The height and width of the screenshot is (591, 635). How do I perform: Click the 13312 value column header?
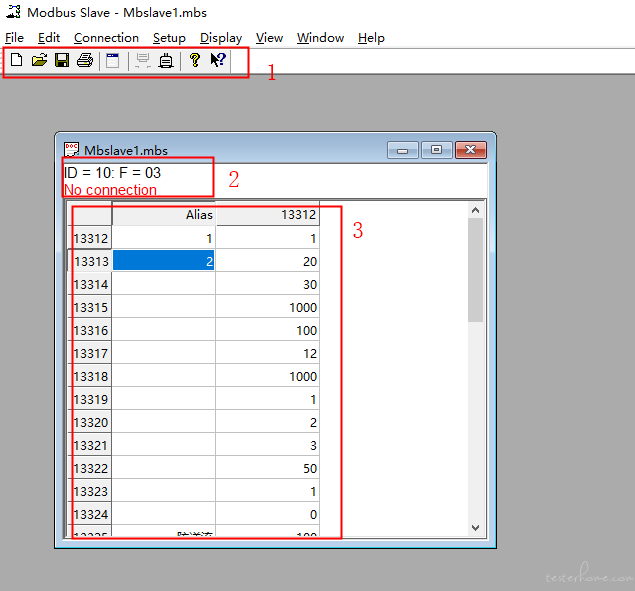(267, 214)
